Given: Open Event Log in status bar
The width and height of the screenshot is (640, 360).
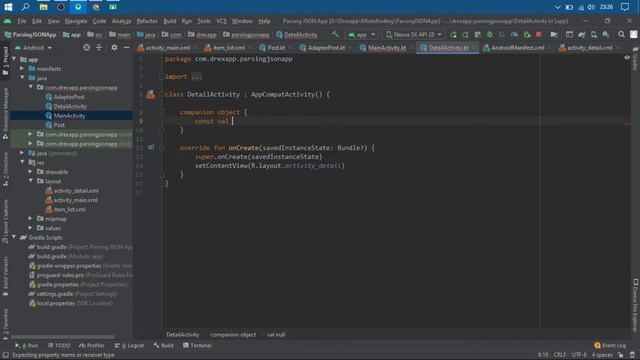Looking at the screenshot, I should pyautogui.click(x=610, y=345).
